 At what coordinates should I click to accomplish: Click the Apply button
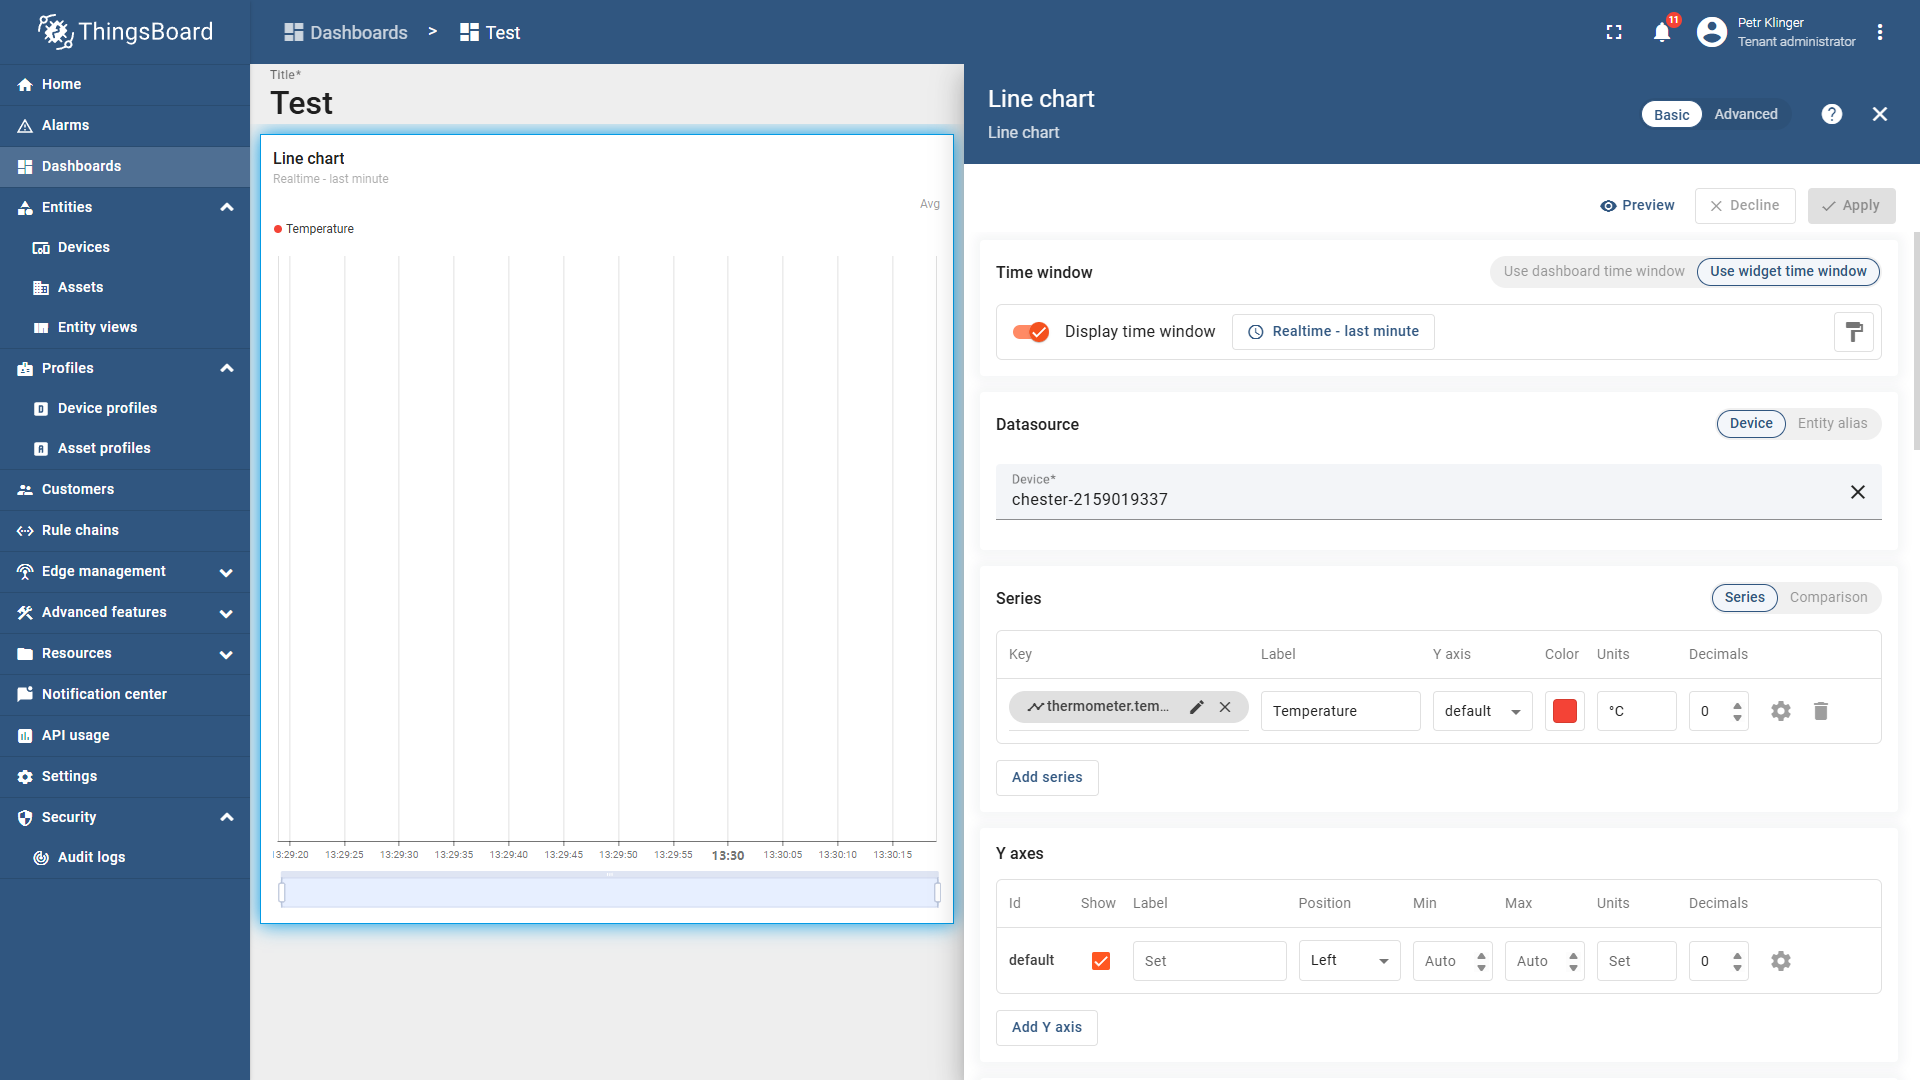1851,206
